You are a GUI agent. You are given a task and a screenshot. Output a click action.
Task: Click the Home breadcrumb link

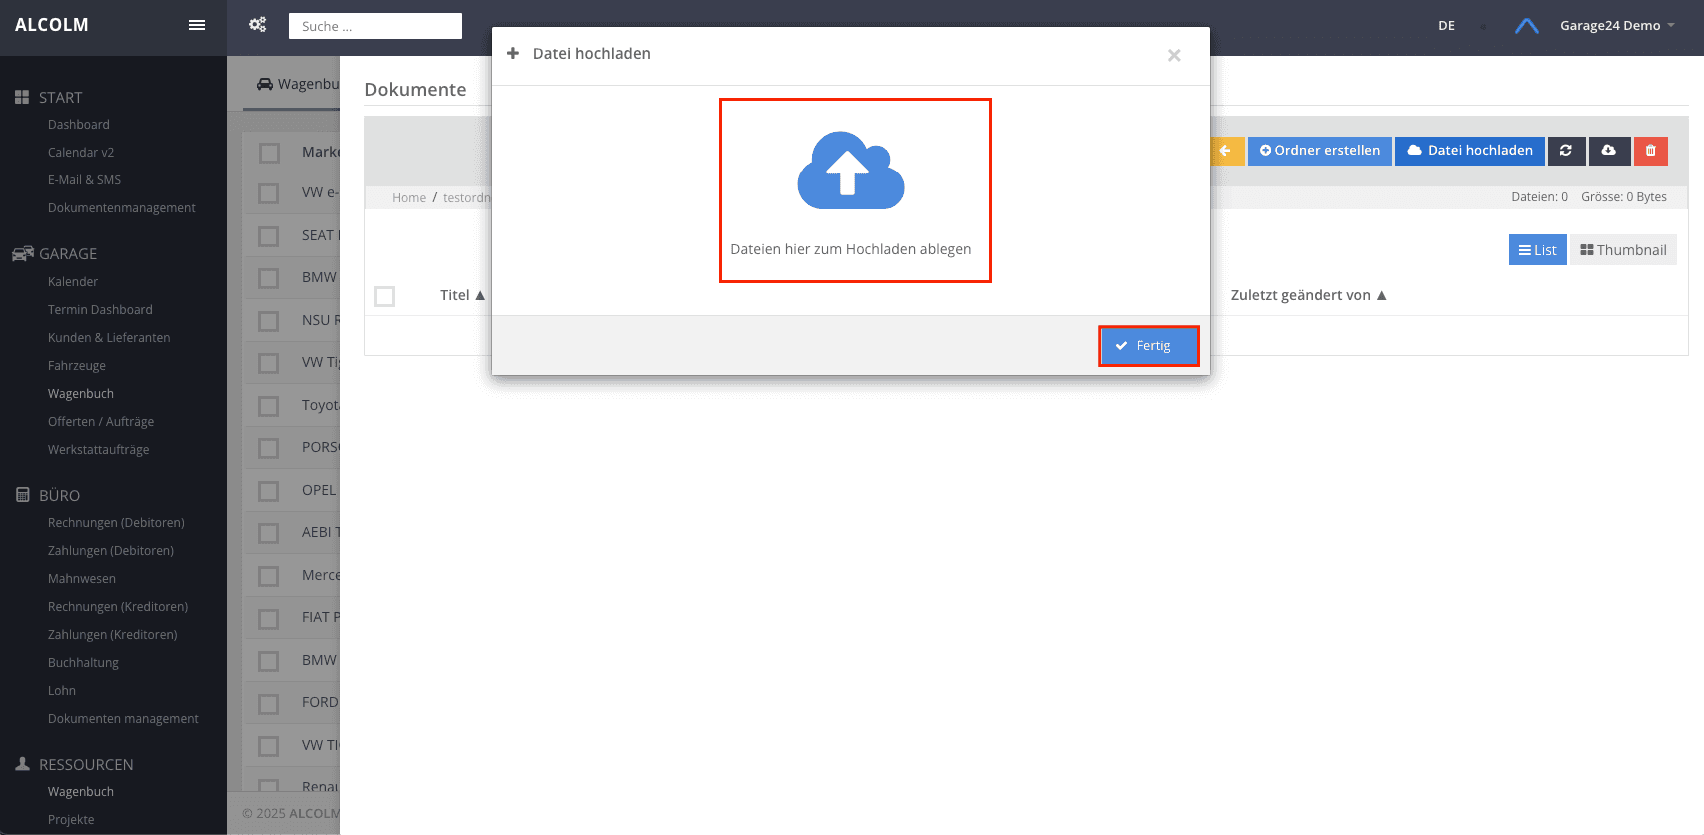[x=409, y=198]
